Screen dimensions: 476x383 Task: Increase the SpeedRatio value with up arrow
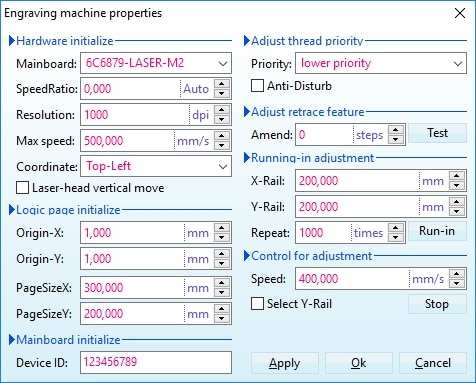[222, 84]
